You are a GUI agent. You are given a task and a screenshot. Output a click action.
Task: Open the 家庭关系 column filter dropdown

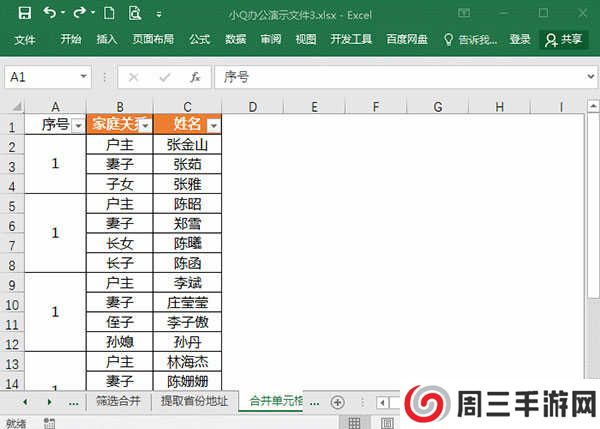(144, 126)
